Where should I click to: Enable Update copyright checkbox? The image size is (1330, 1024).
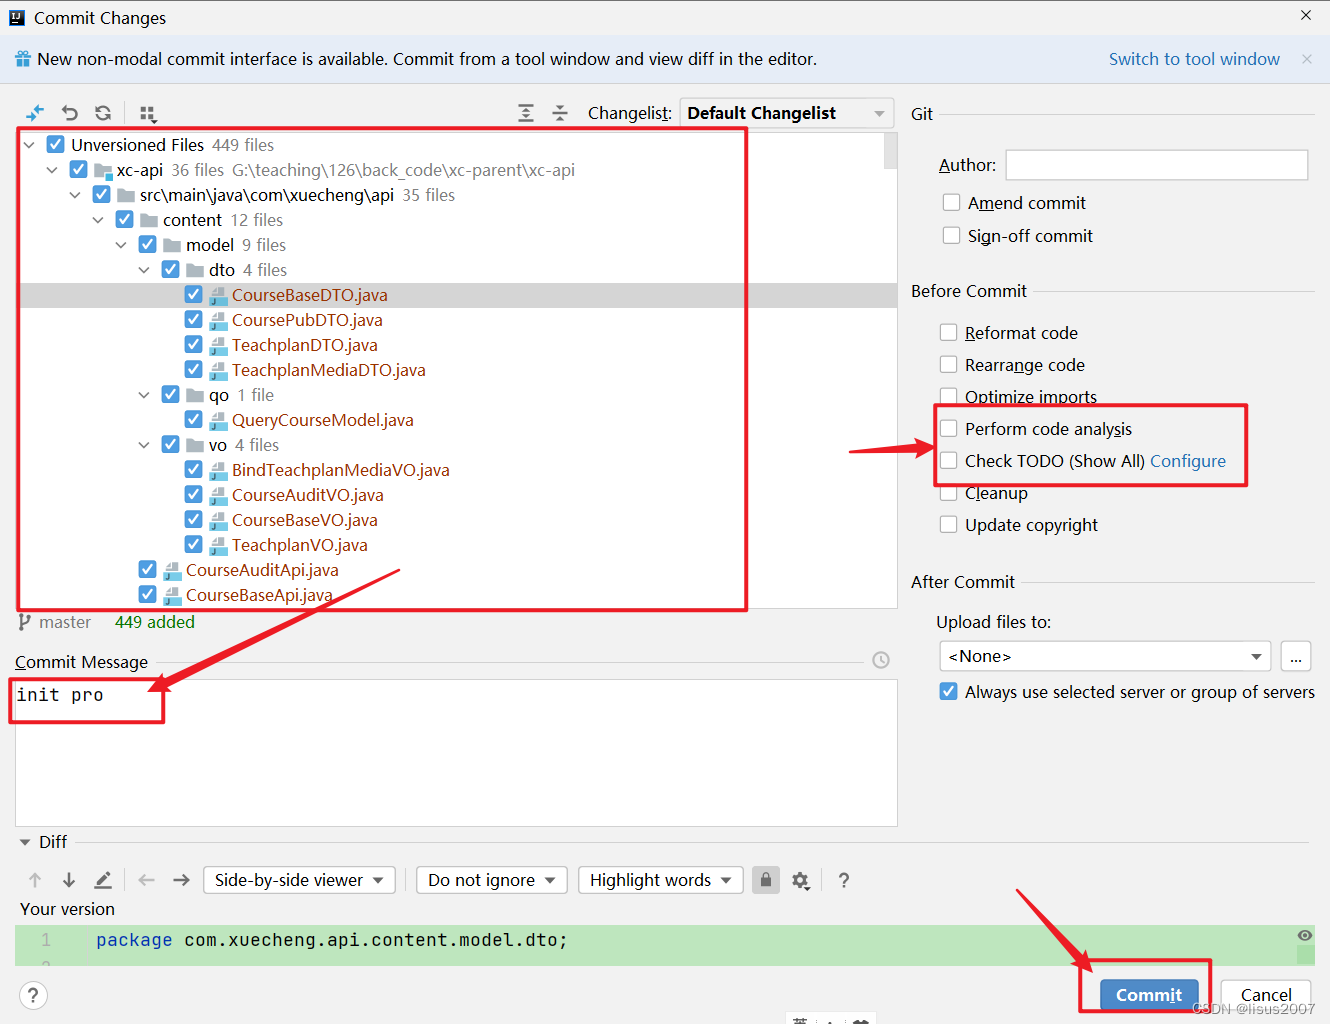949,525
